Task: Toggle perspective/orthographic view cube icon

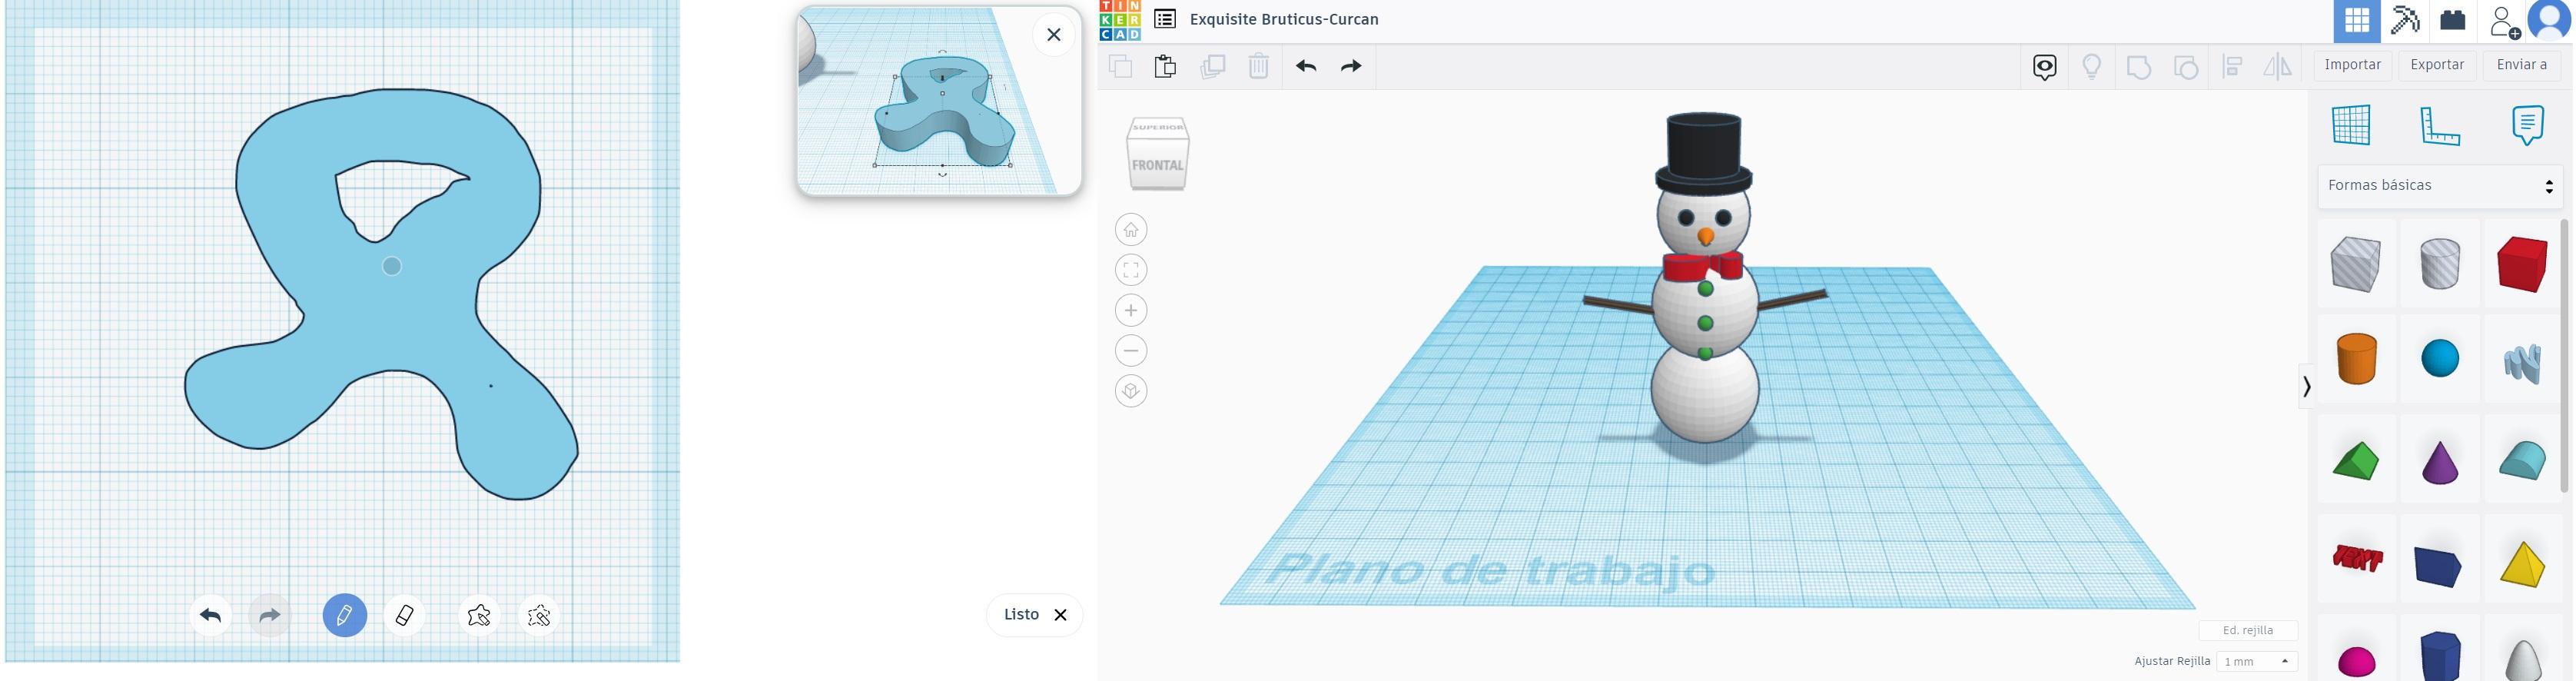Action: tap(1131, 391)
